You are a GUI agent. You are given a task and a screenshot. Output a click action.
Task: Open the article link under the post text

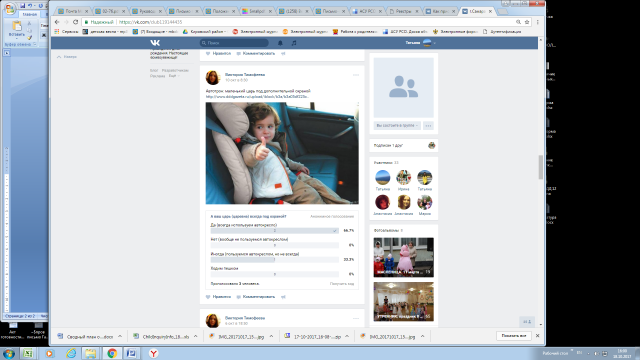pos(257,97)
